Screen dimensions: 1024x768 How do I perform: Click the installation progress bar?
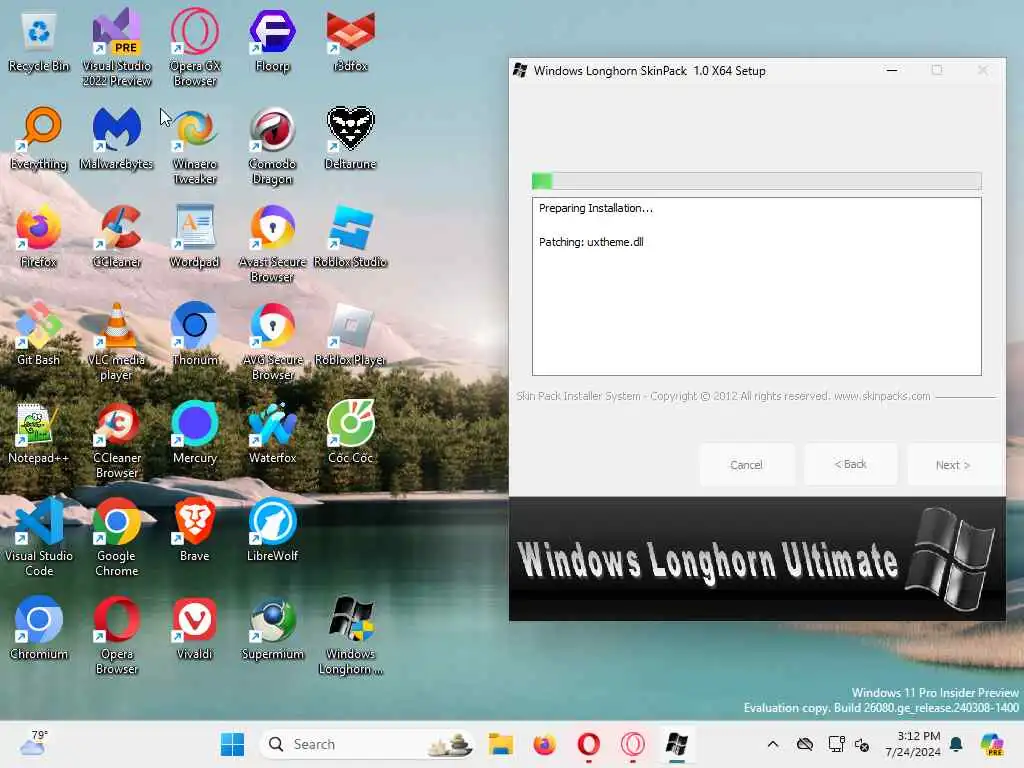point(756,180)
